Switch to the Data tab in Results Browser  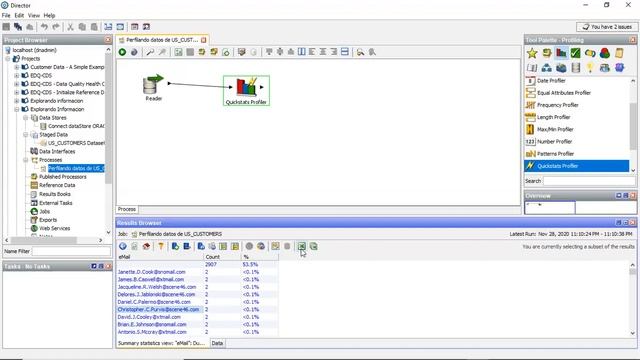tap(217, 343)
